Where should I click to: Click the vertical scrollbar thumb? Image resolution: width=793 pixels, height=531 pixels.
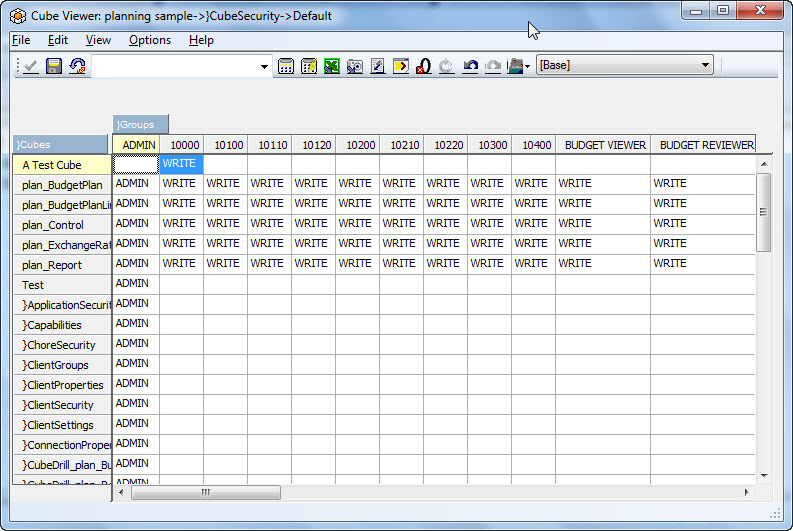[x=764, y=212]
